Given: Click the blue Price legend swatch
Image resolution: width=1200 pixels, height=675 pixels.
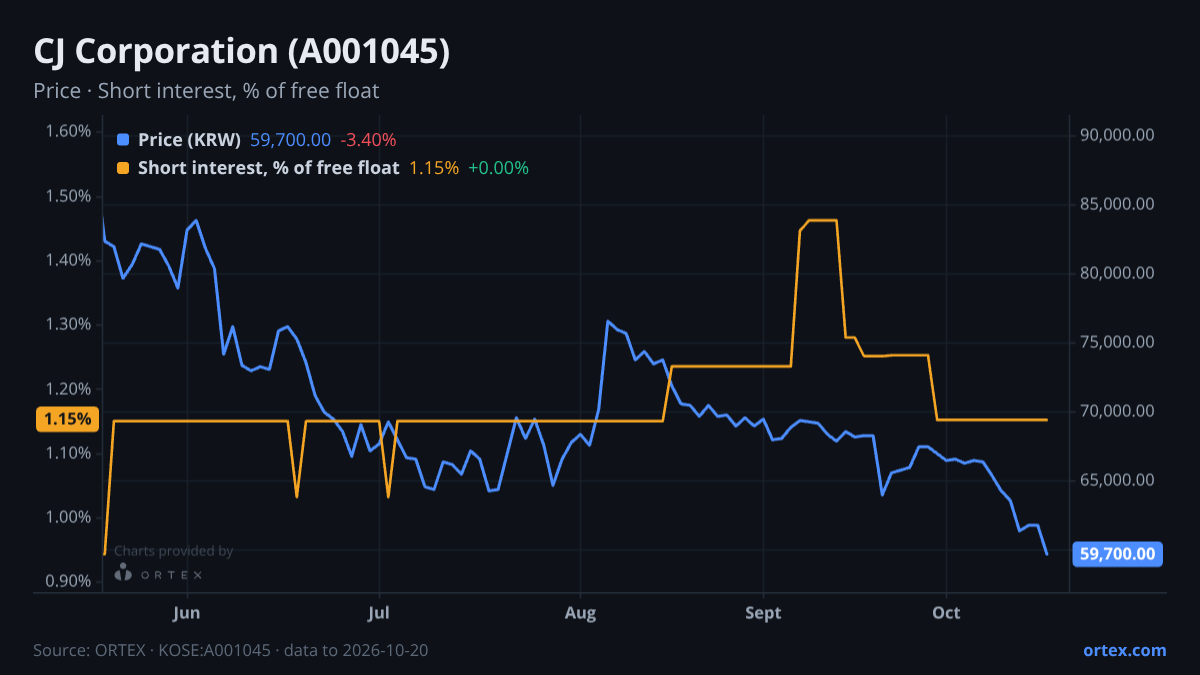Looking at the screenshot, I should point(124,140).
